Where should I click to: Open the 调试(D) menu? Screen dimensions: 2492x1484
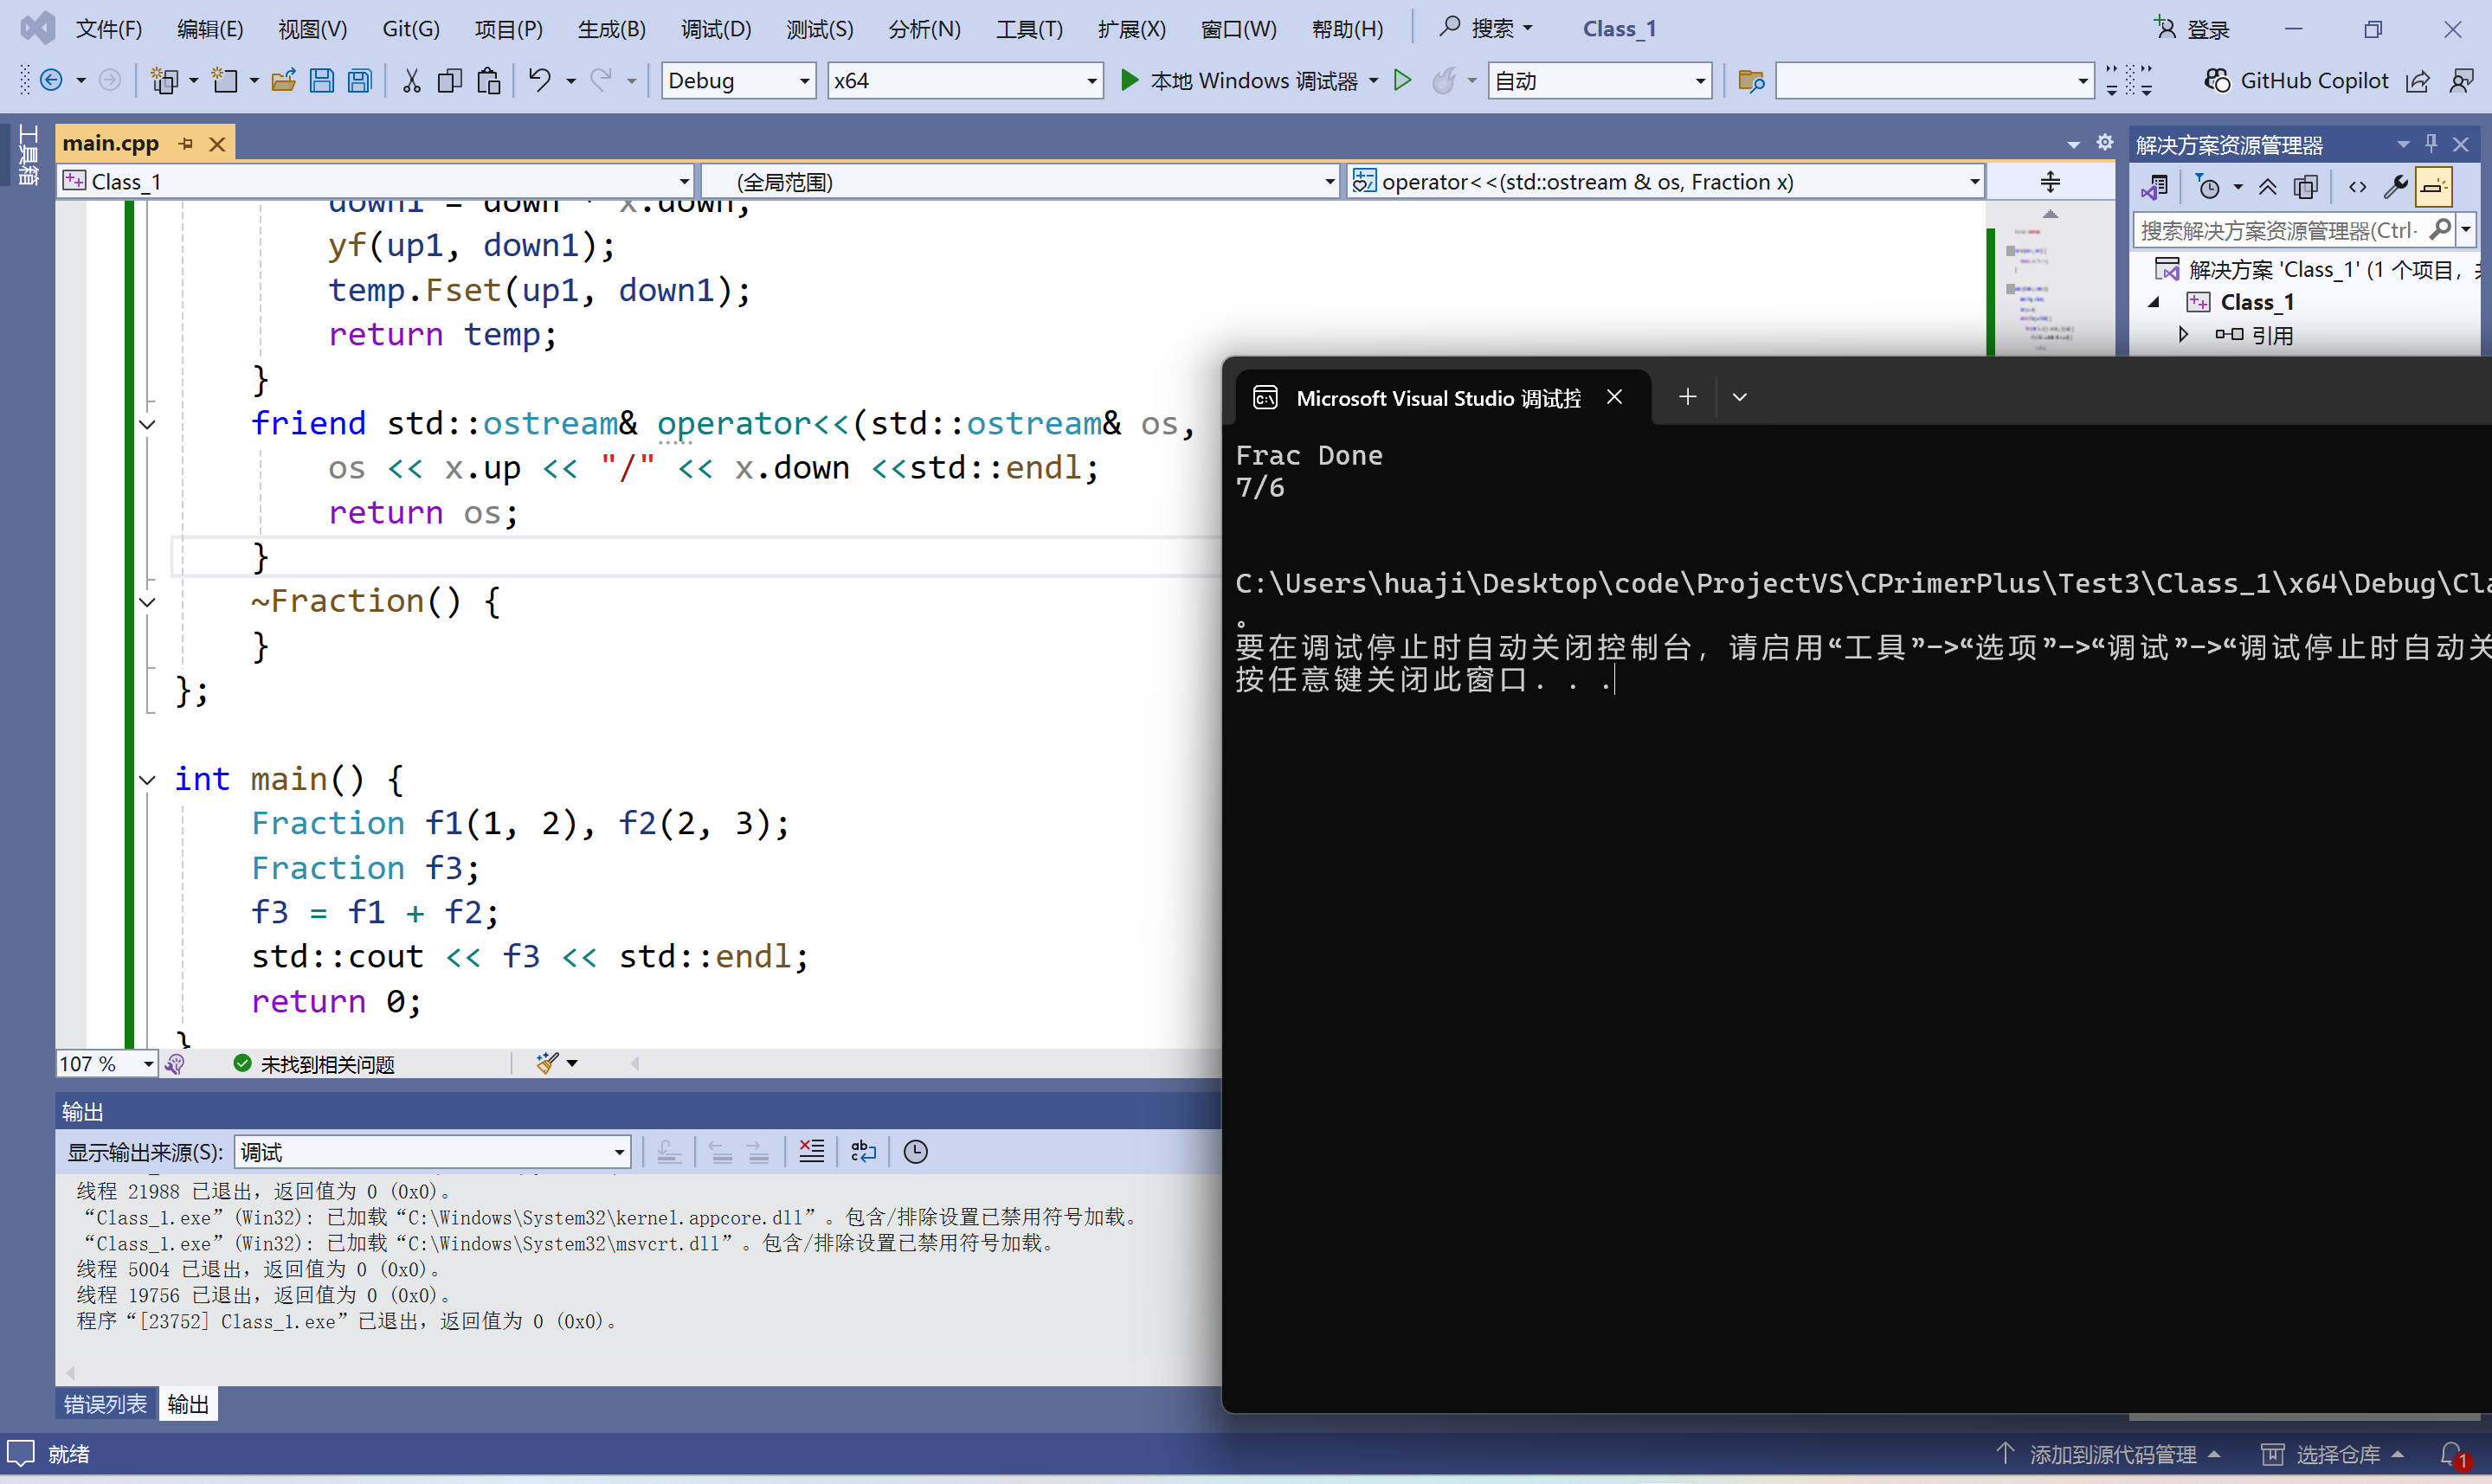(x=716, y=28)
